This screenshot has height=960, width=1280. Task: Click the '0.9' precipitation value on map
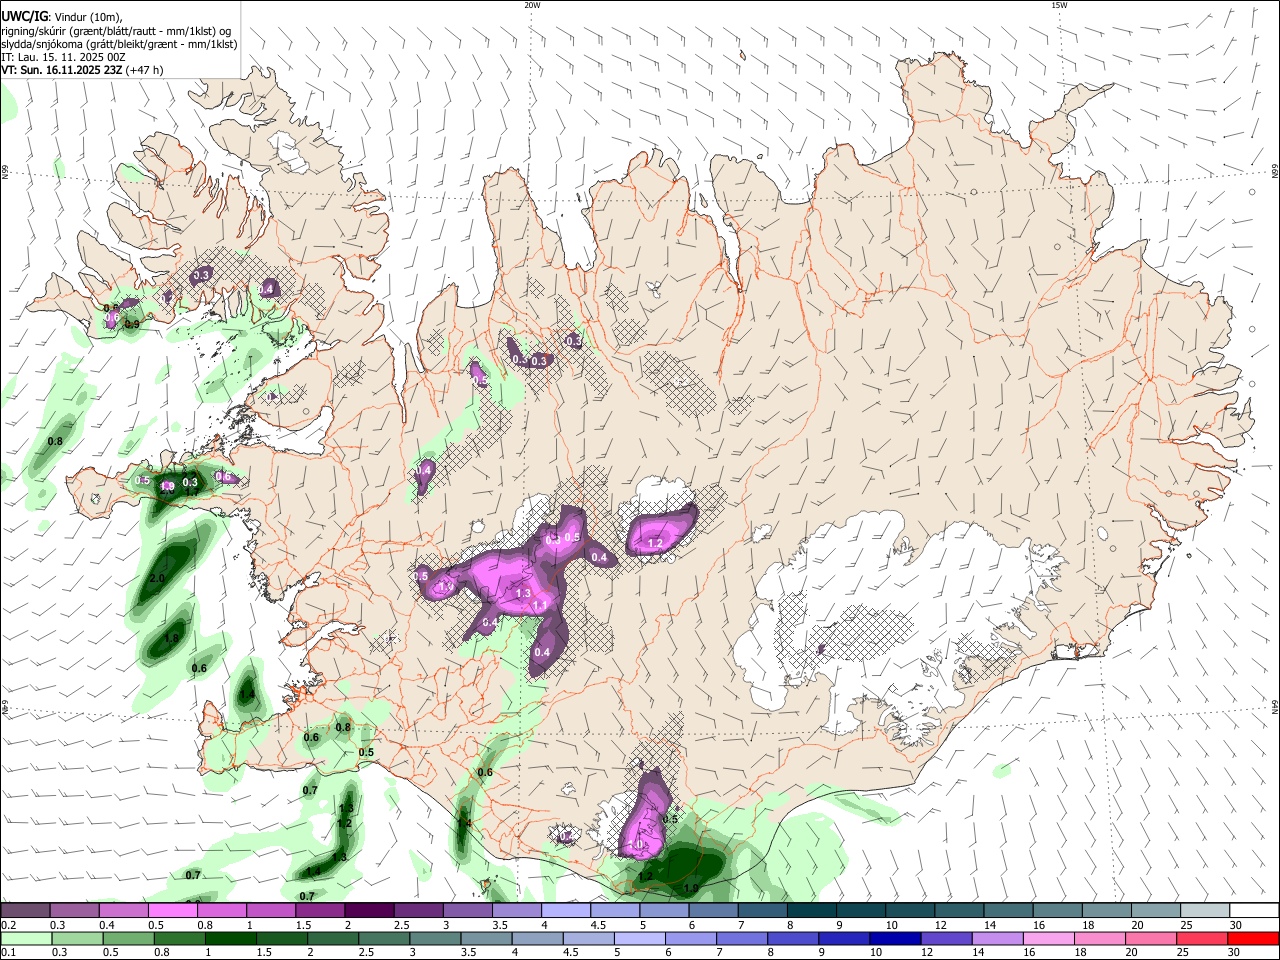pos(132,325)
